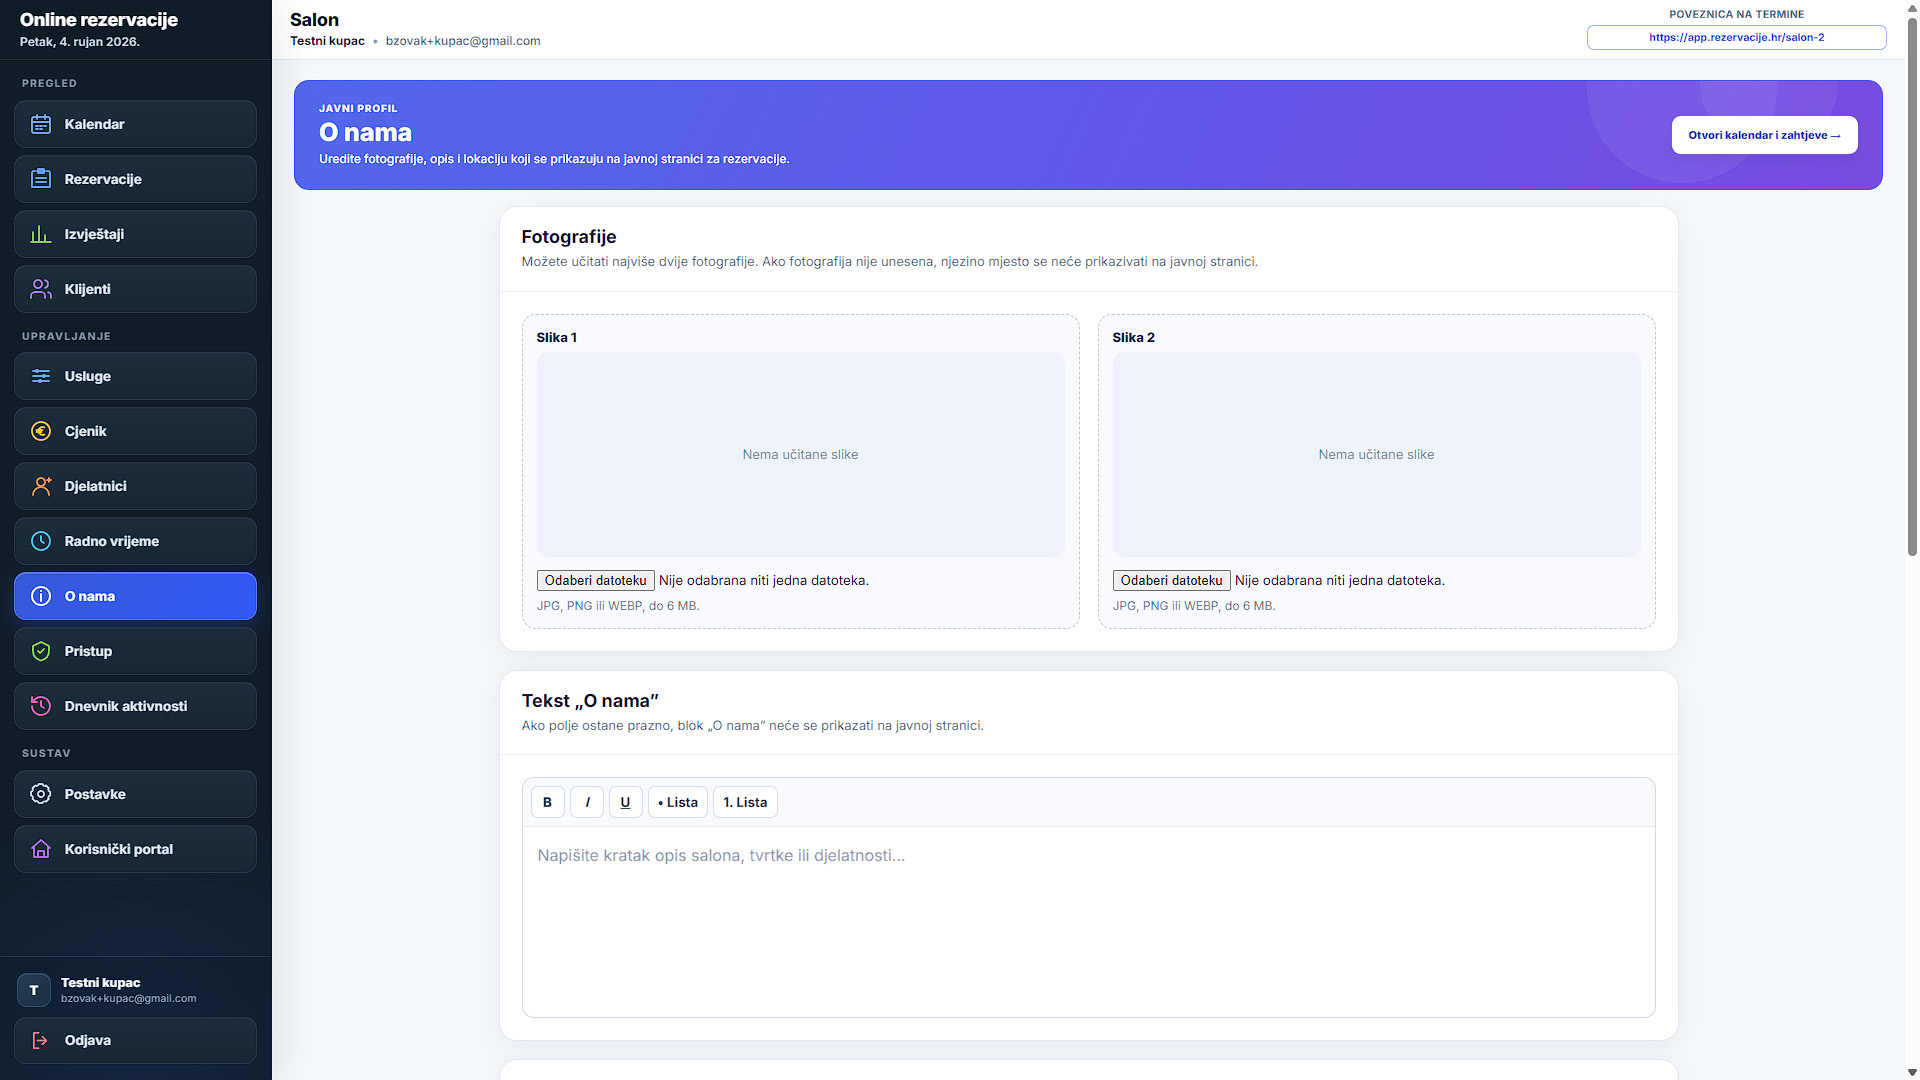Click the Korisnički portal home icon

coord(41,849)
